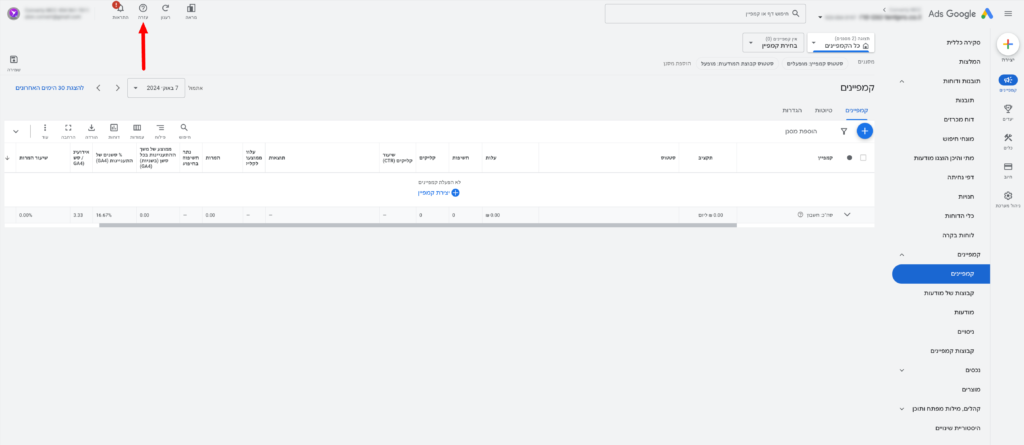Open the notifications bell with red badge
The width and height of the screenshot is (1024, 445).
(119, 9)
